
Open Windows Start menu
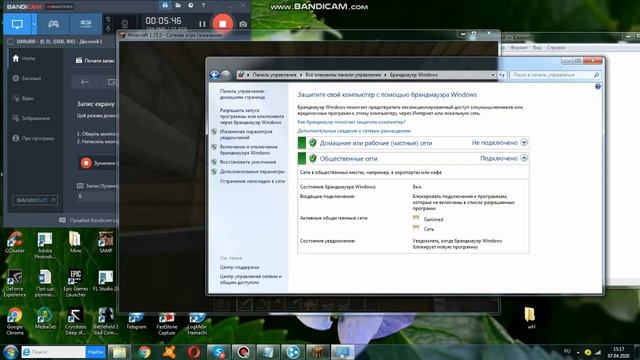(x=10, y=352)
